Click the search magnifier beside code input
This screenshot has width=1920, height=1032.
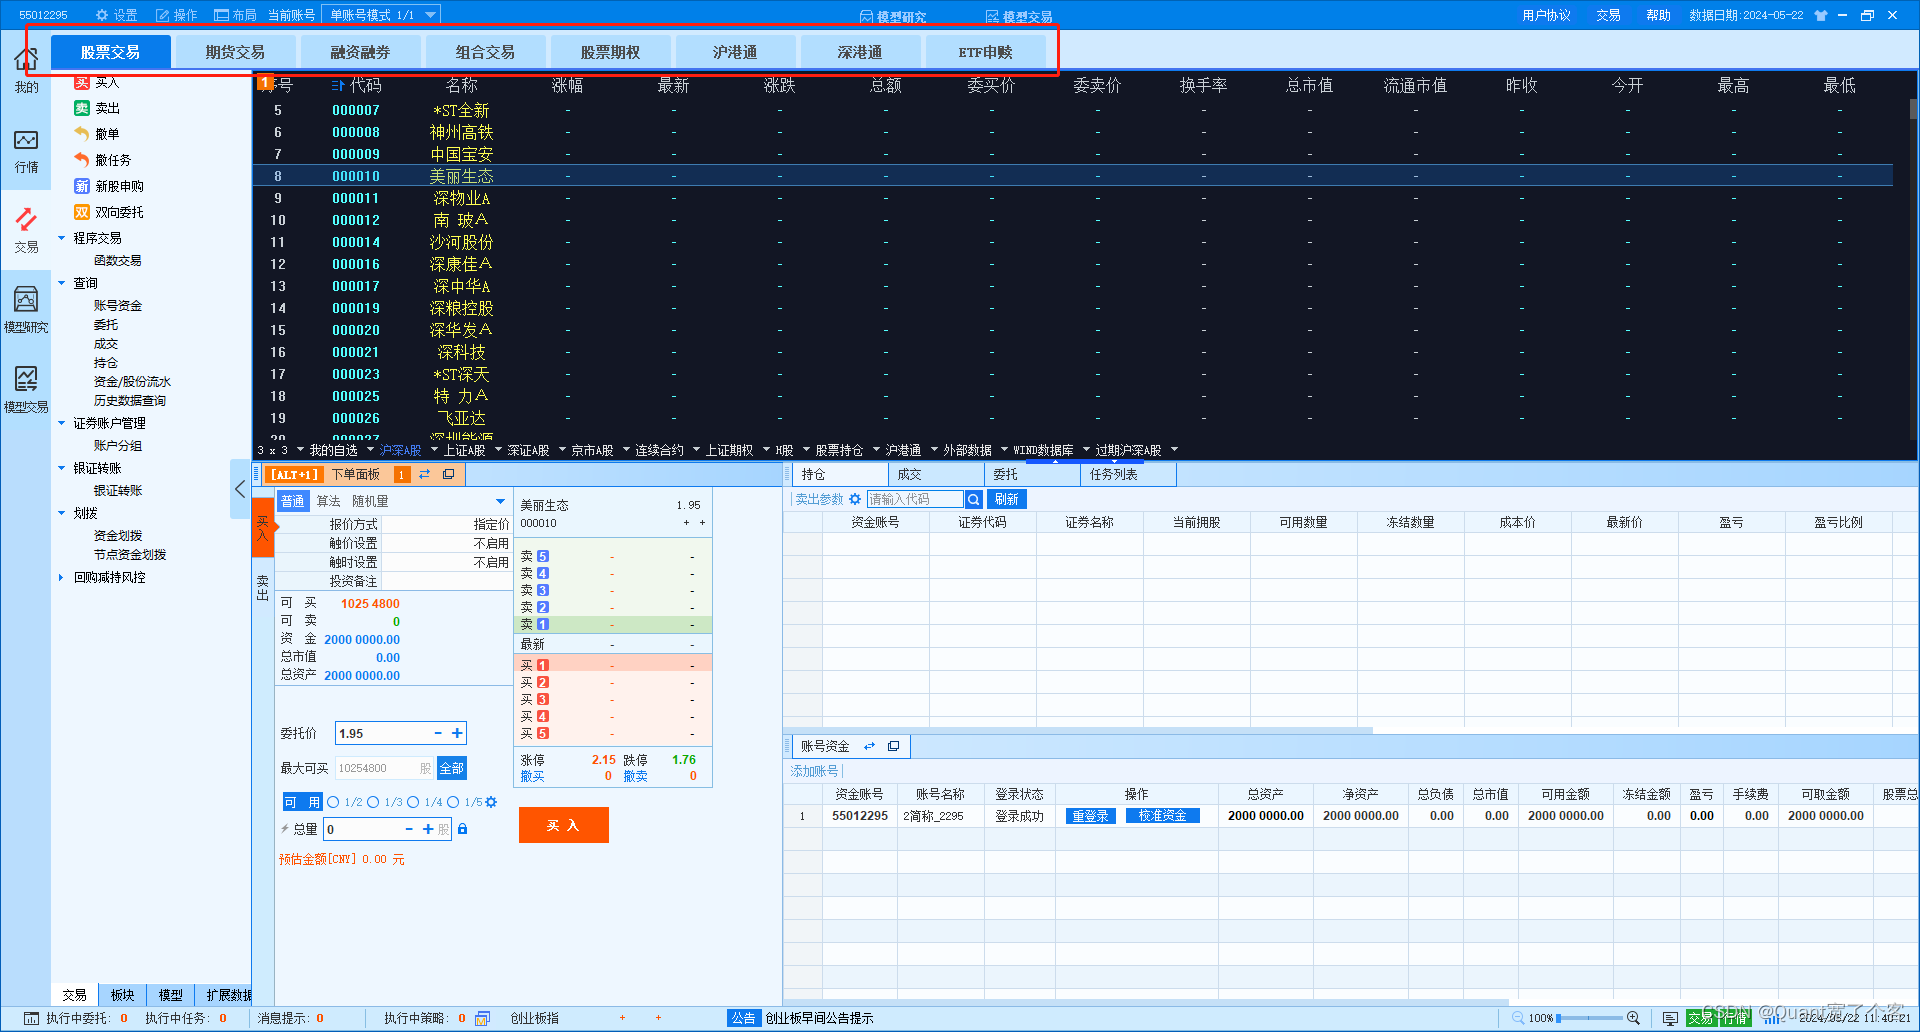(974, 499)
